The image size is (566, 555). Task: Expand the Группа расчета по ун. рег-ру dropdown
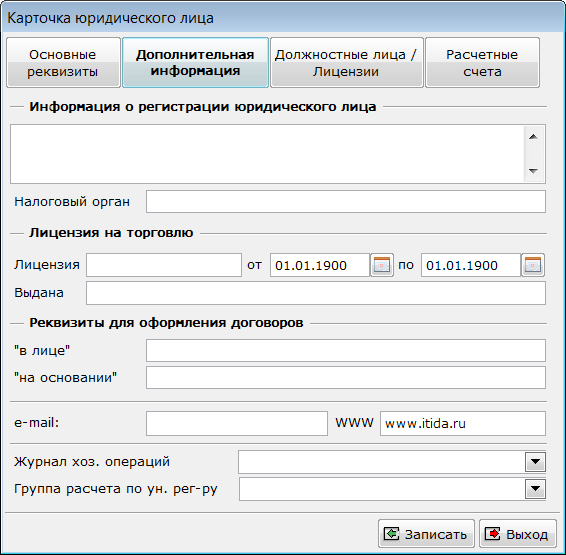[535, 489]
